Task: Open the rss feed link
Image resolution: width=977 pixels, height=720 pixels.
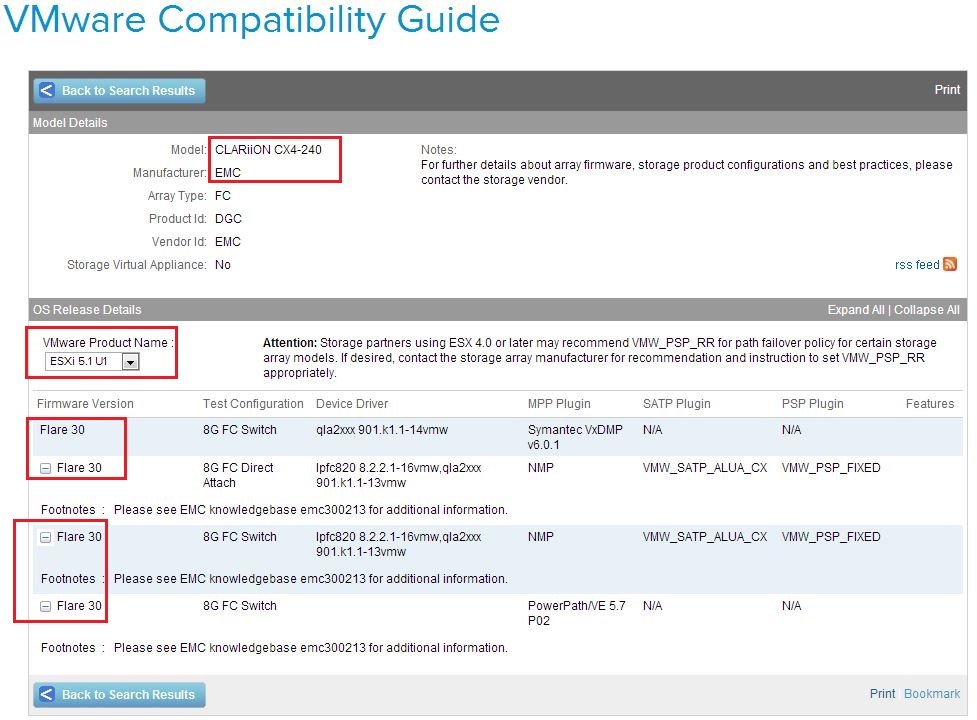Action: [917, 265]
